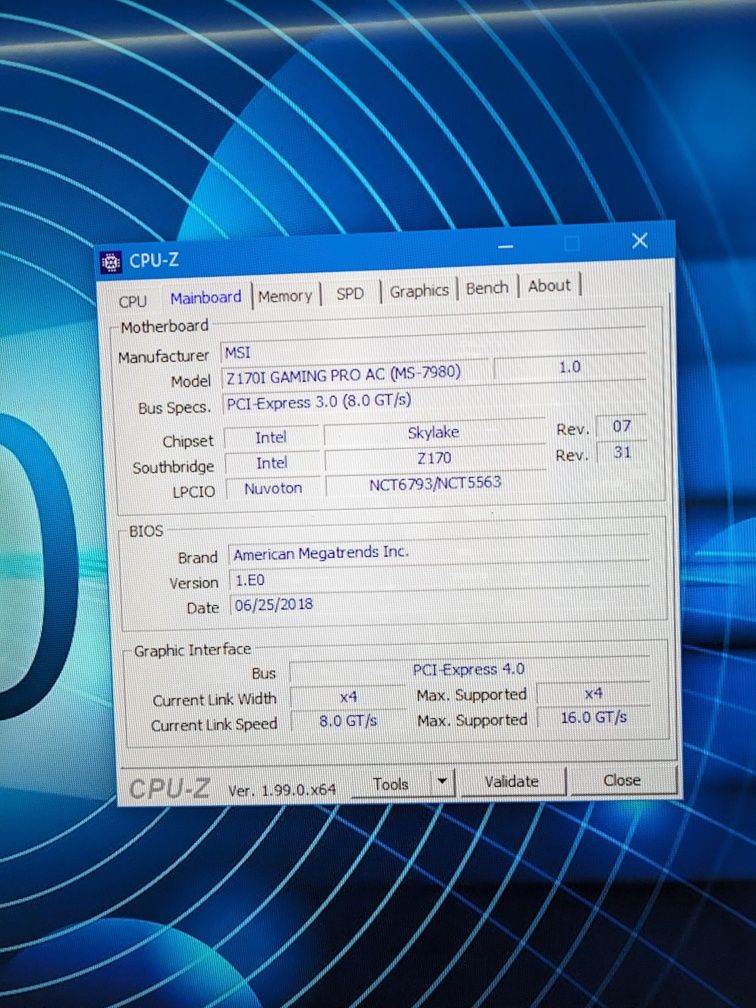
Task: Click the model revision 1.0 field
Action: (x=570, y=367)
